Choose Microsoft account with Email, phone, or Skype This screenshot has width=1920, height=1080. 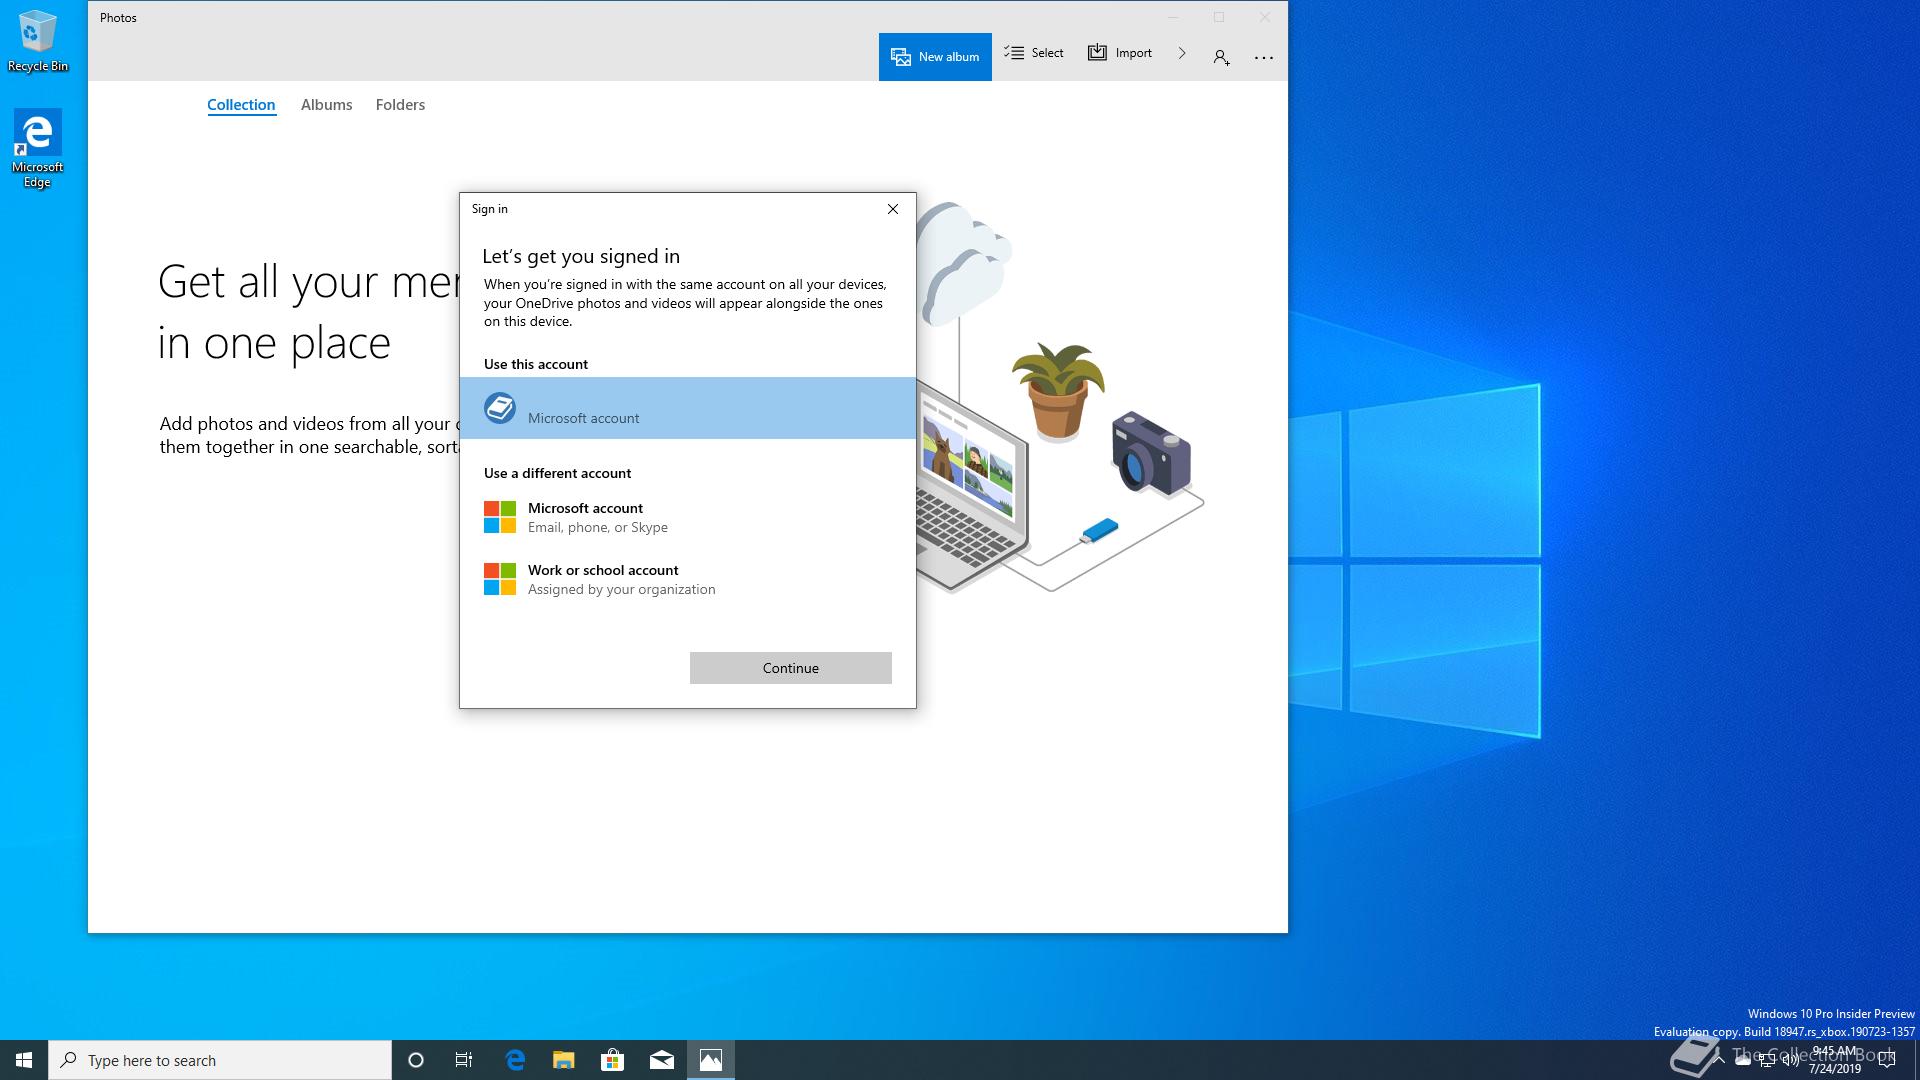point(688,517)
